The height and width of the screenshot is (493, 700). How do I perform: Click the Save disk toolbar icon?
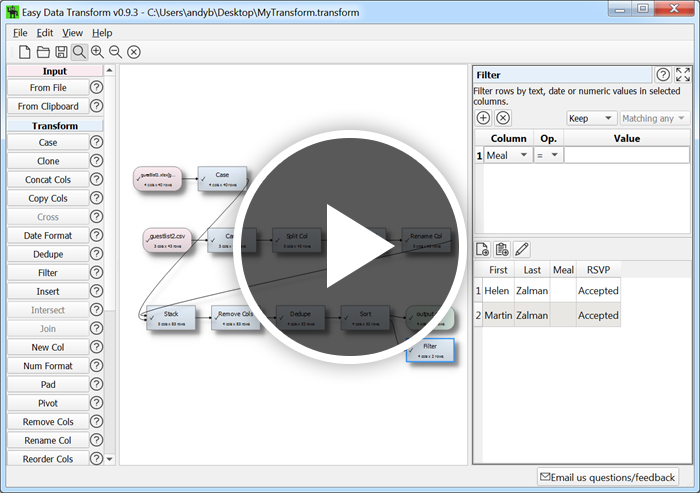click(x=61, y=52)
